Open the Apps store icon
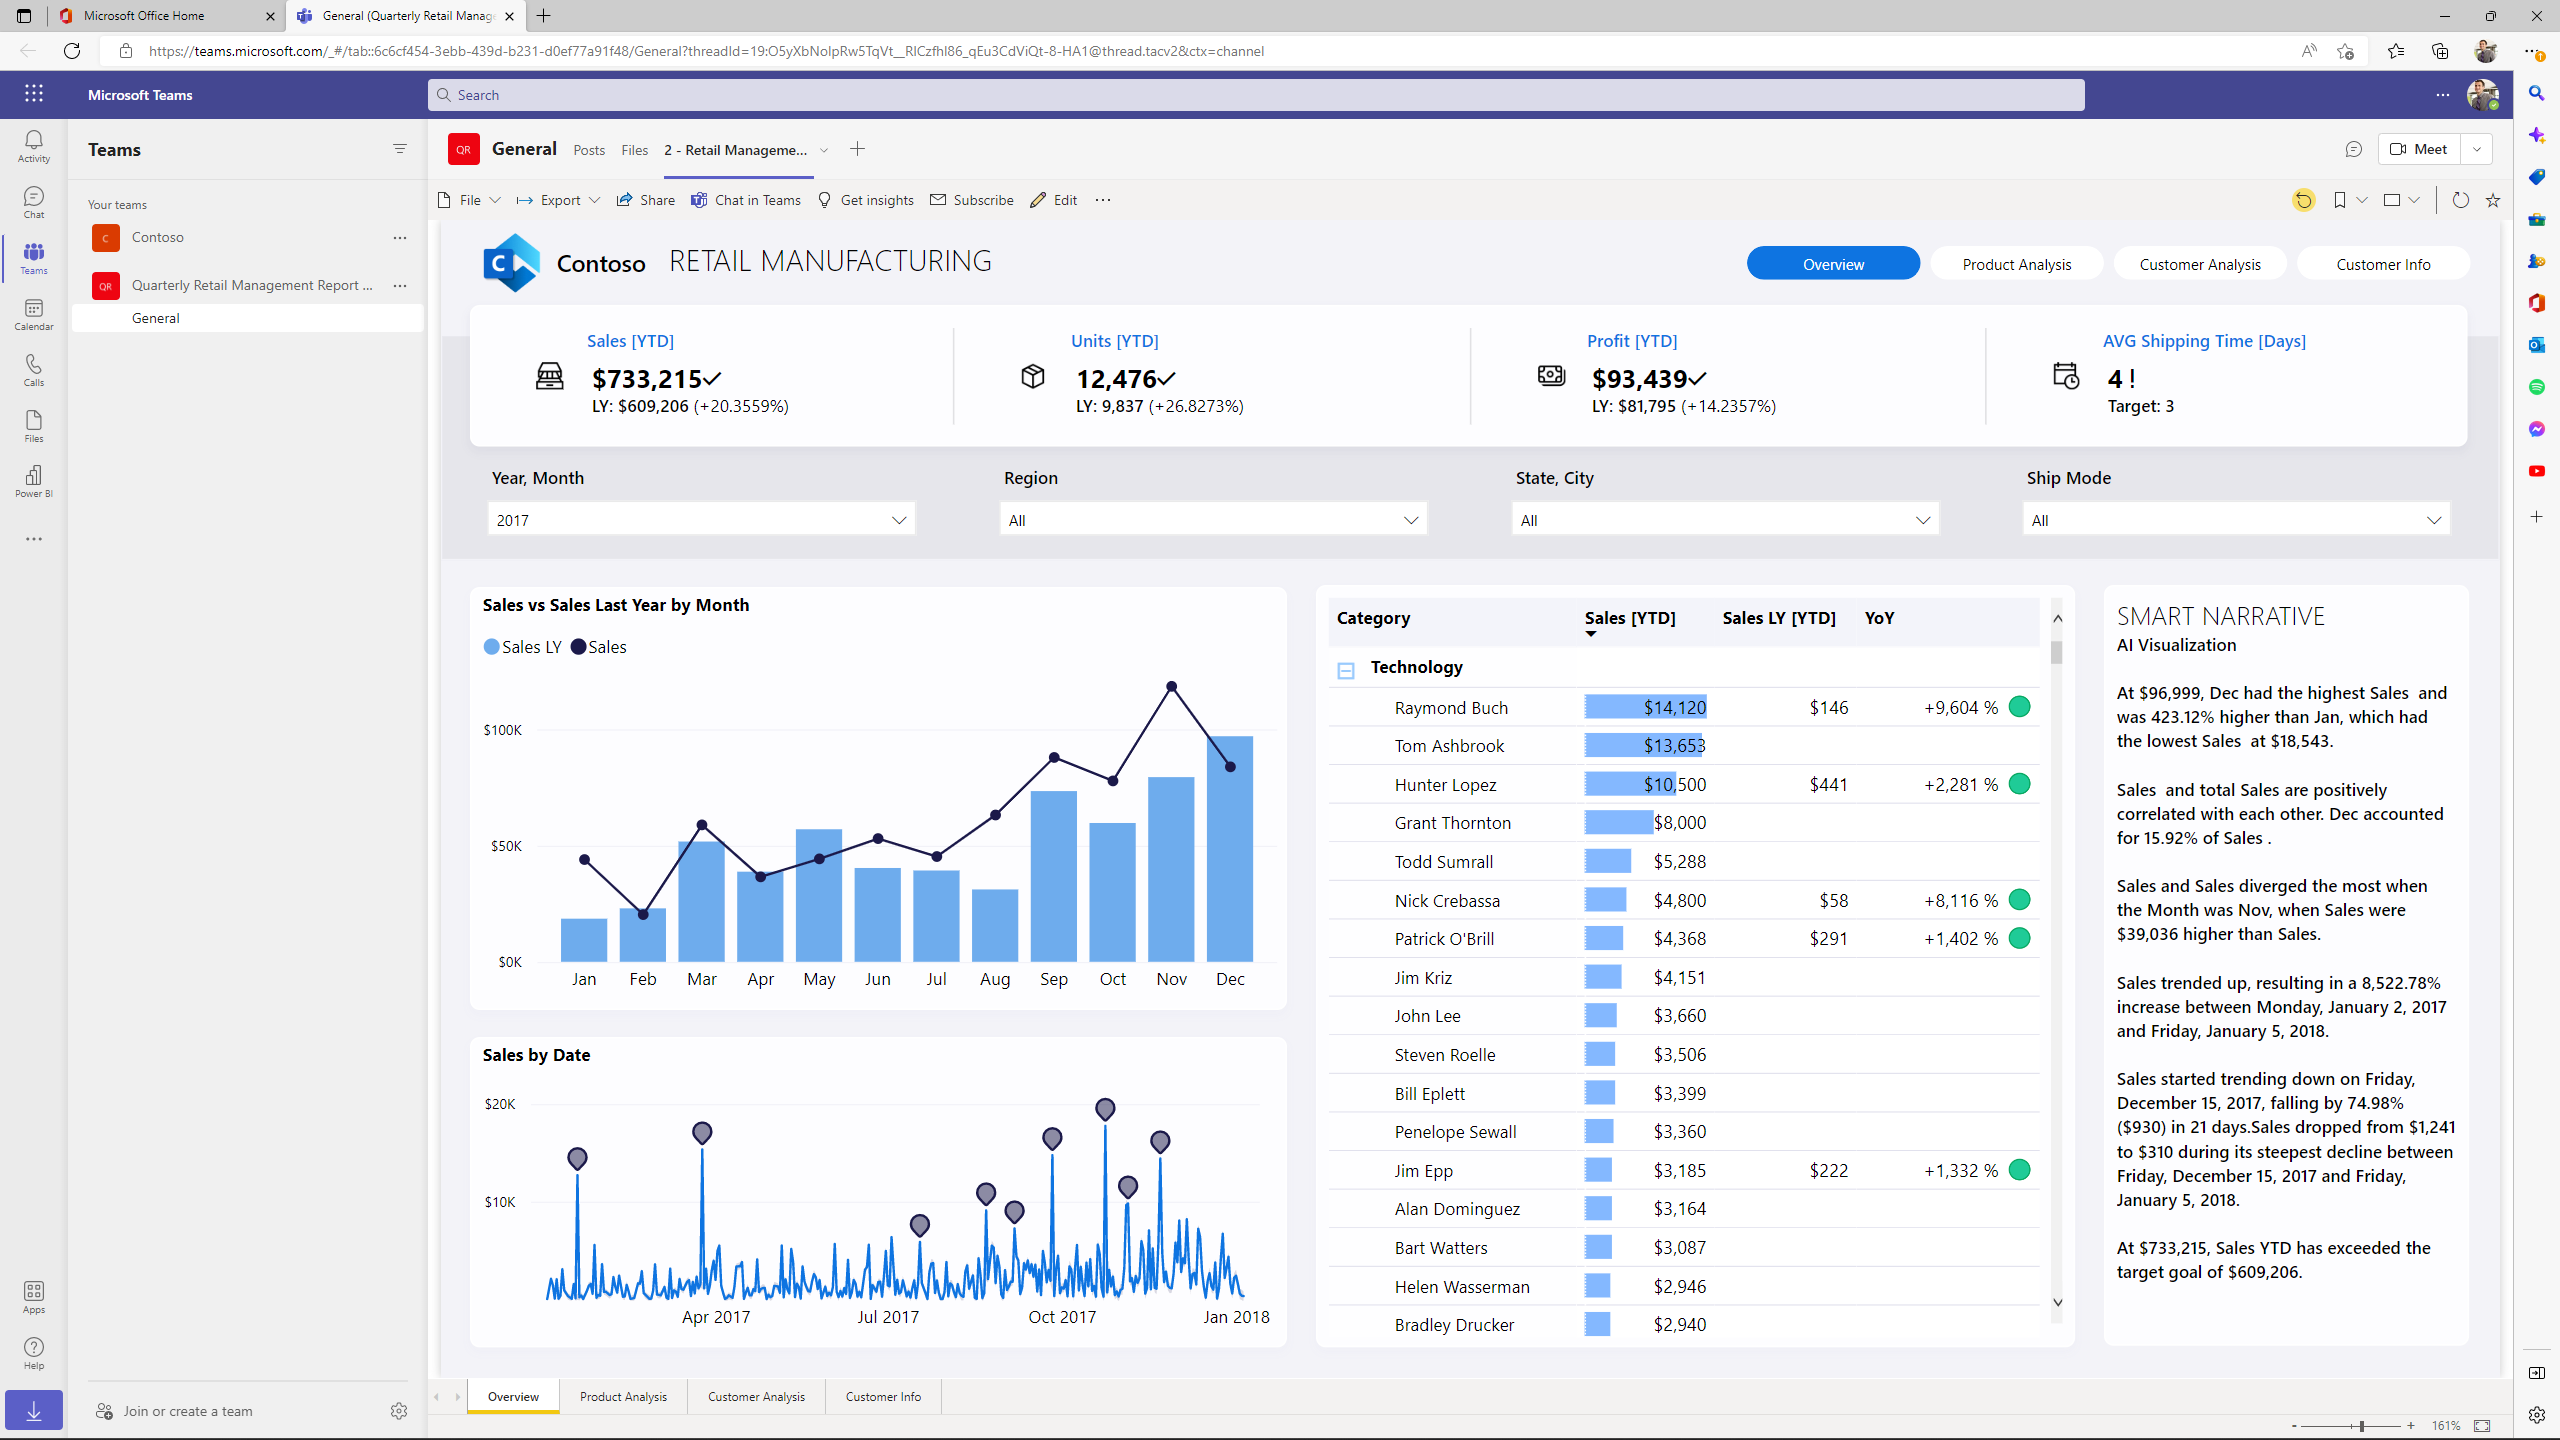This screenshot has width=2560, height=1440. pos(33,1297)
